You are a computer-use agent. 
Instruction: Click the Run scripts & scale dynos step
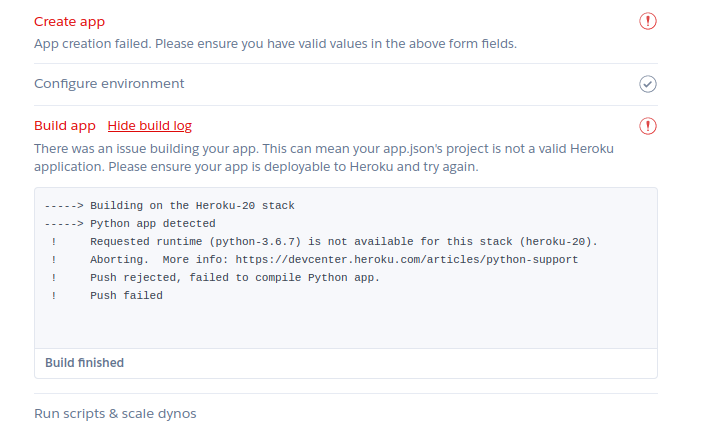(115, 413)
